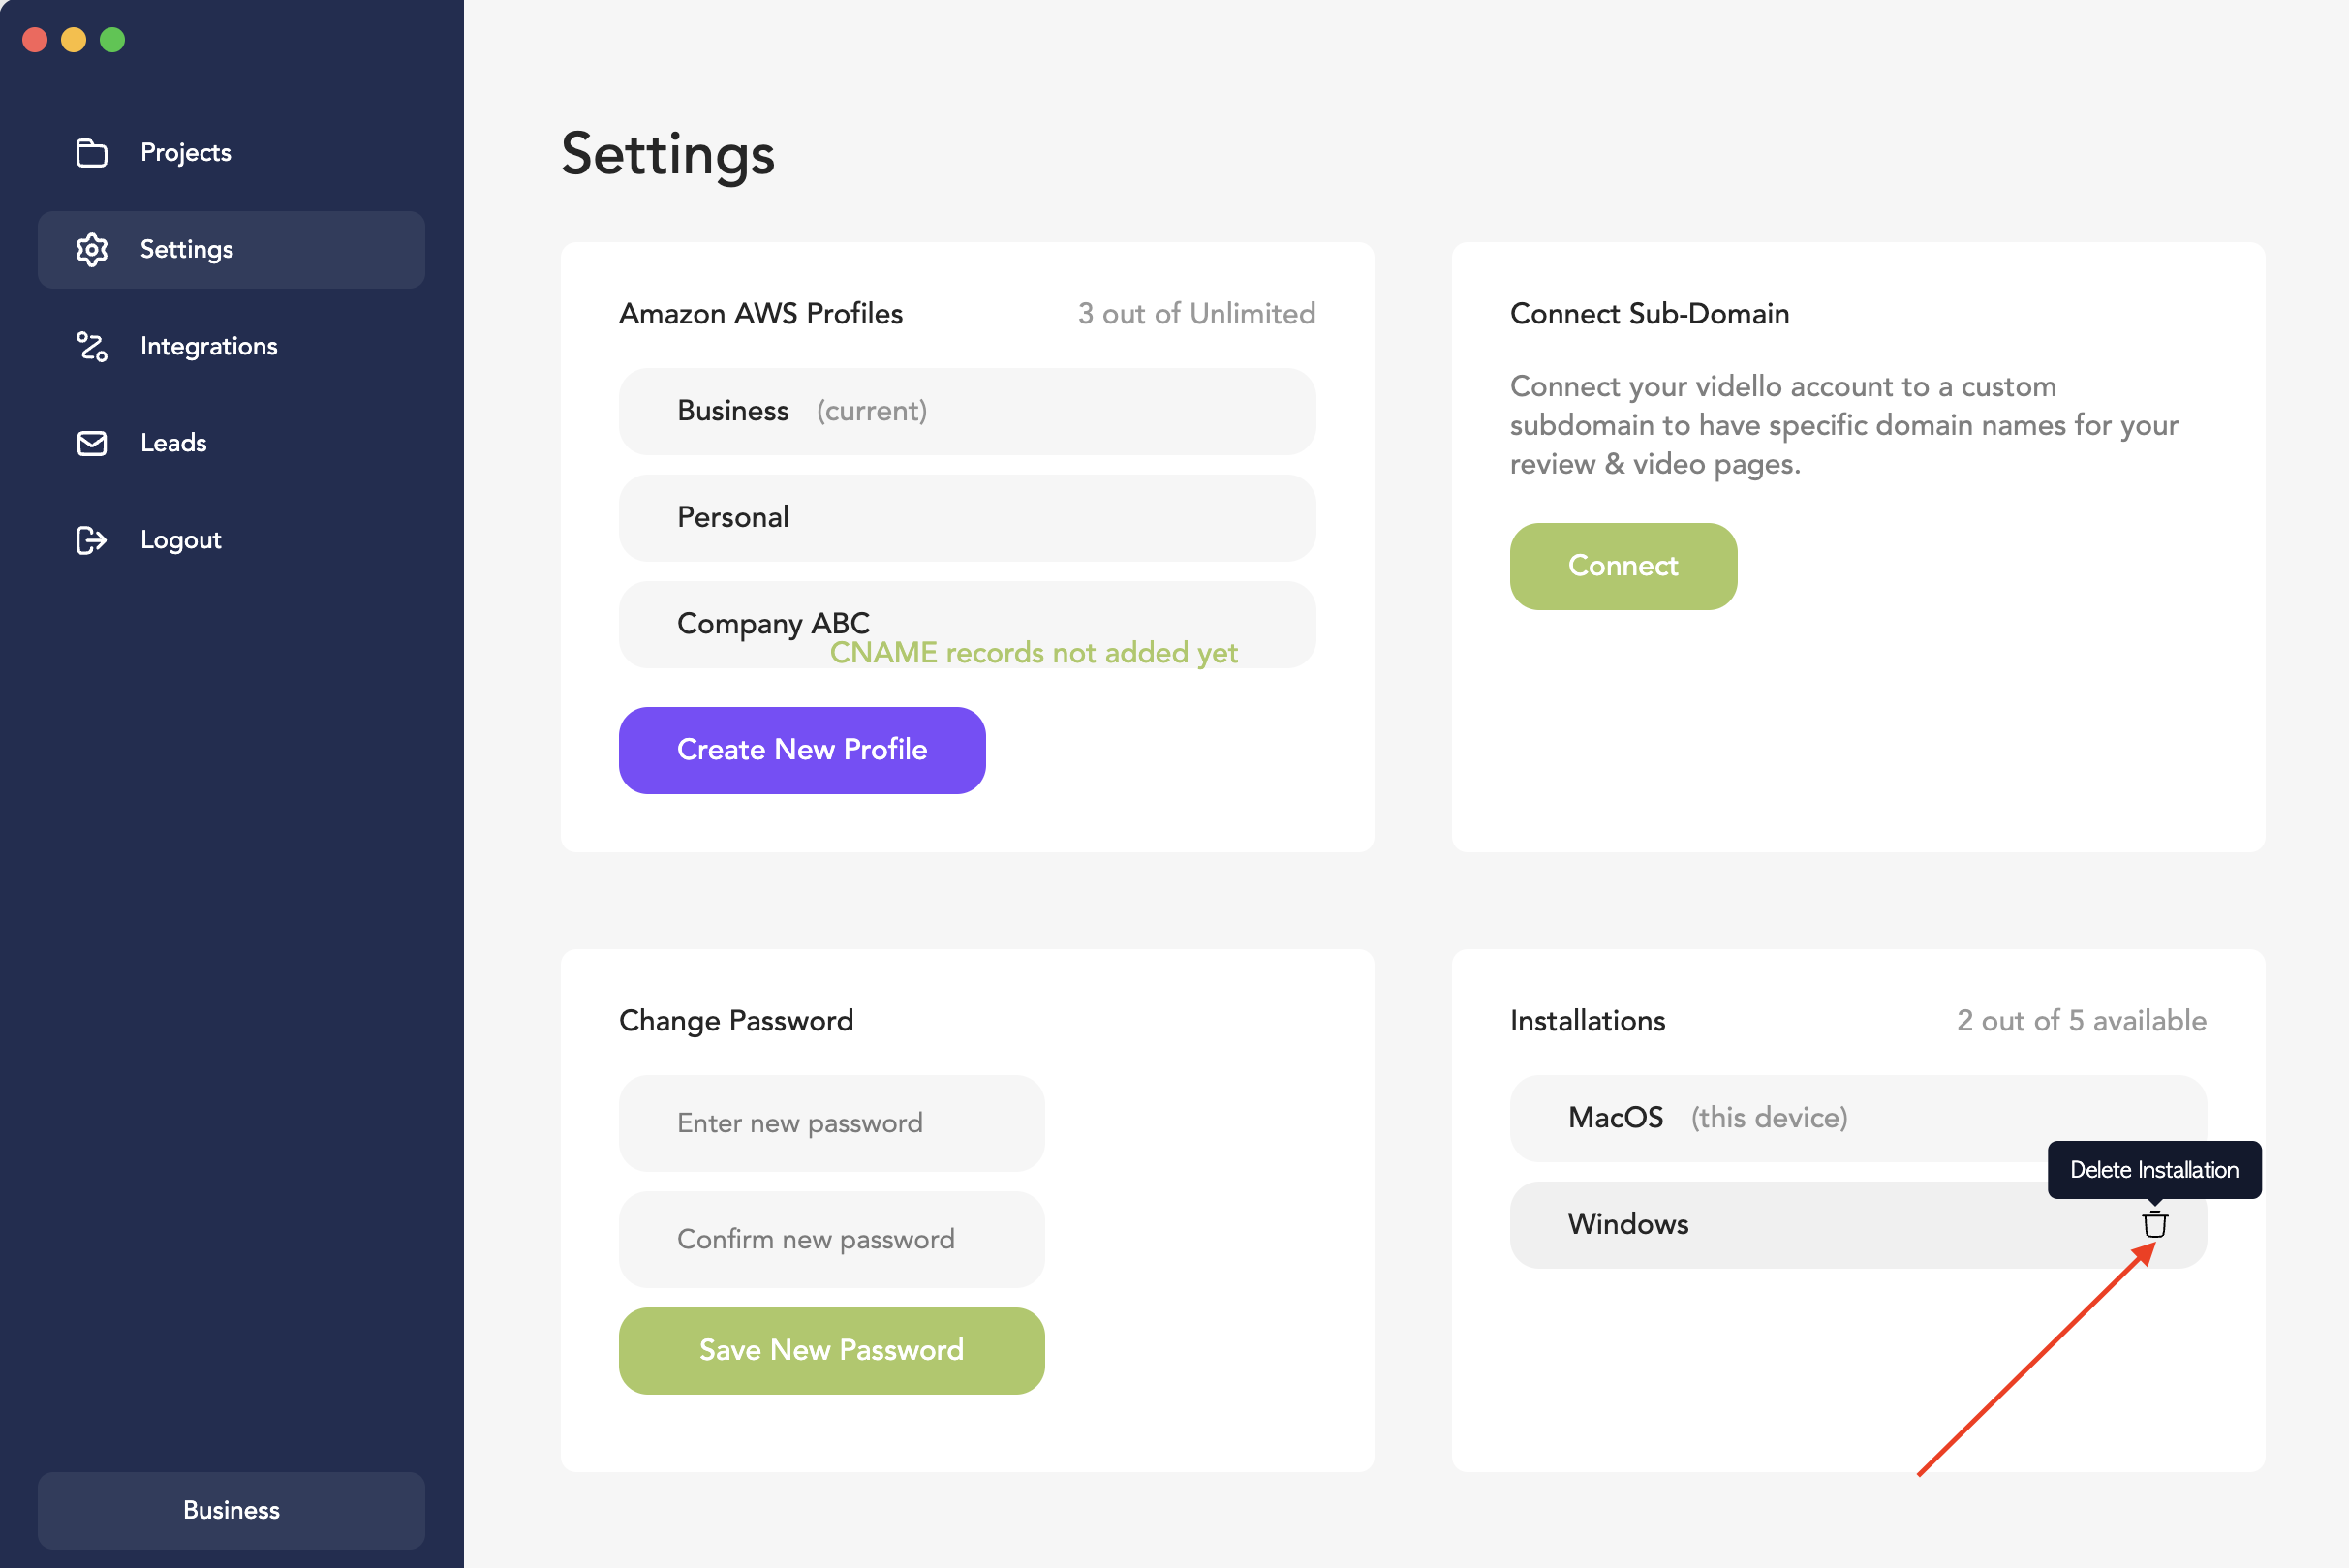Focus the Enter new password field
The width and height of the screenshot is (2349, 1568).
(x=831, y=1123)
